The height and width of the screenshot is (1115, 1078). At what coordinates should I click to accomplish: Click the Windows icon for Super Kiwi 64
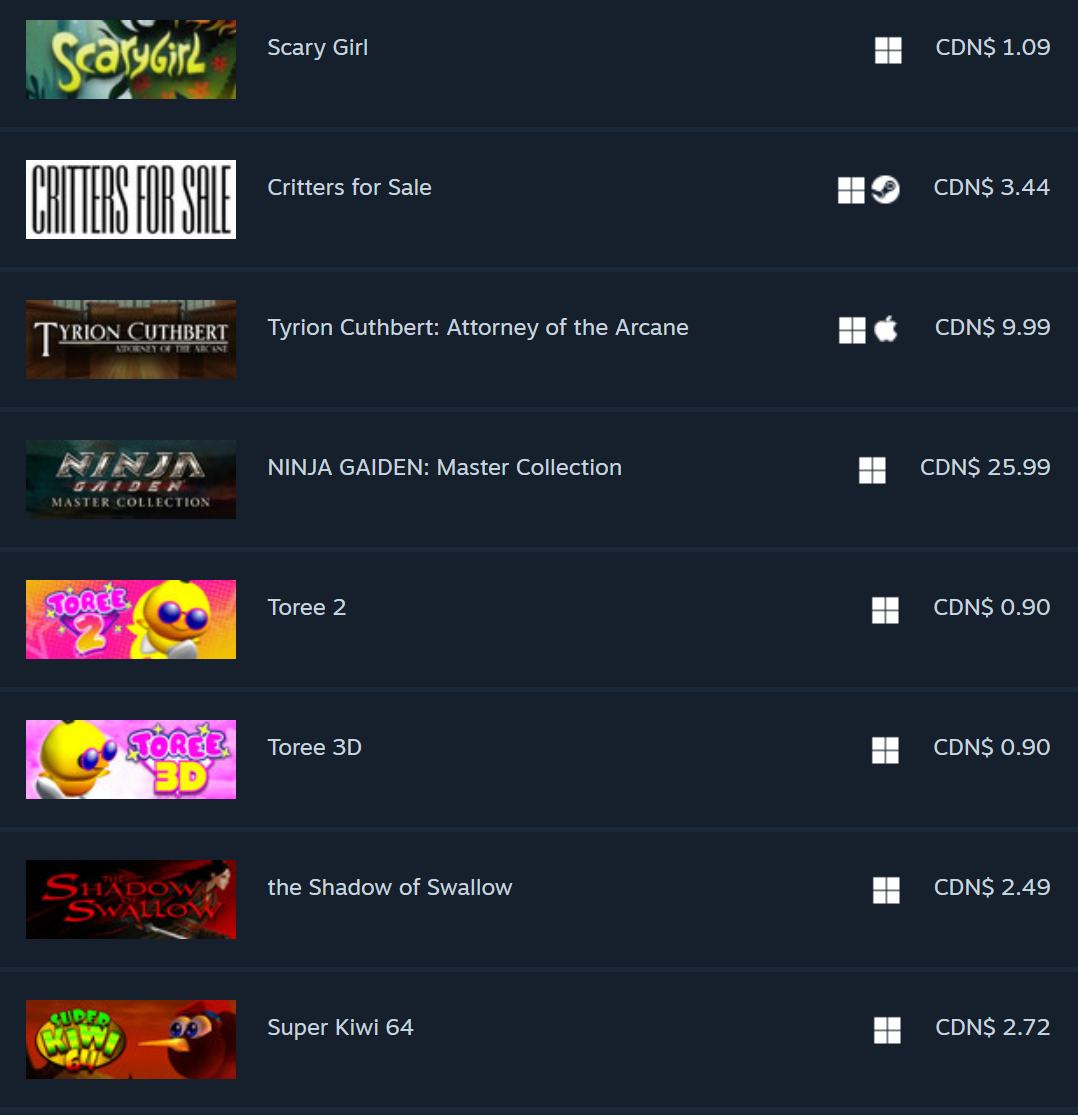tap(887, 1030)
